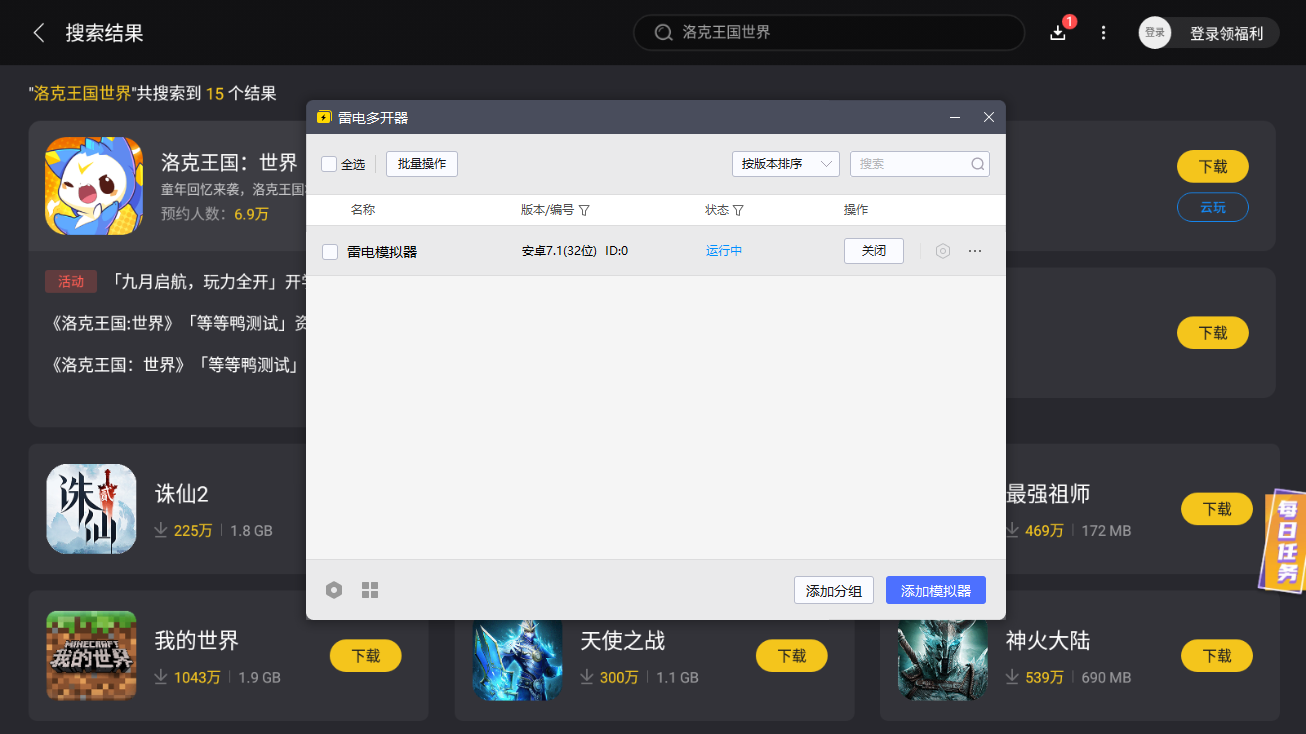Click 关闭 to stop 雷电模拟器
Screen dimensions: 1306x734
pos(874,251)
